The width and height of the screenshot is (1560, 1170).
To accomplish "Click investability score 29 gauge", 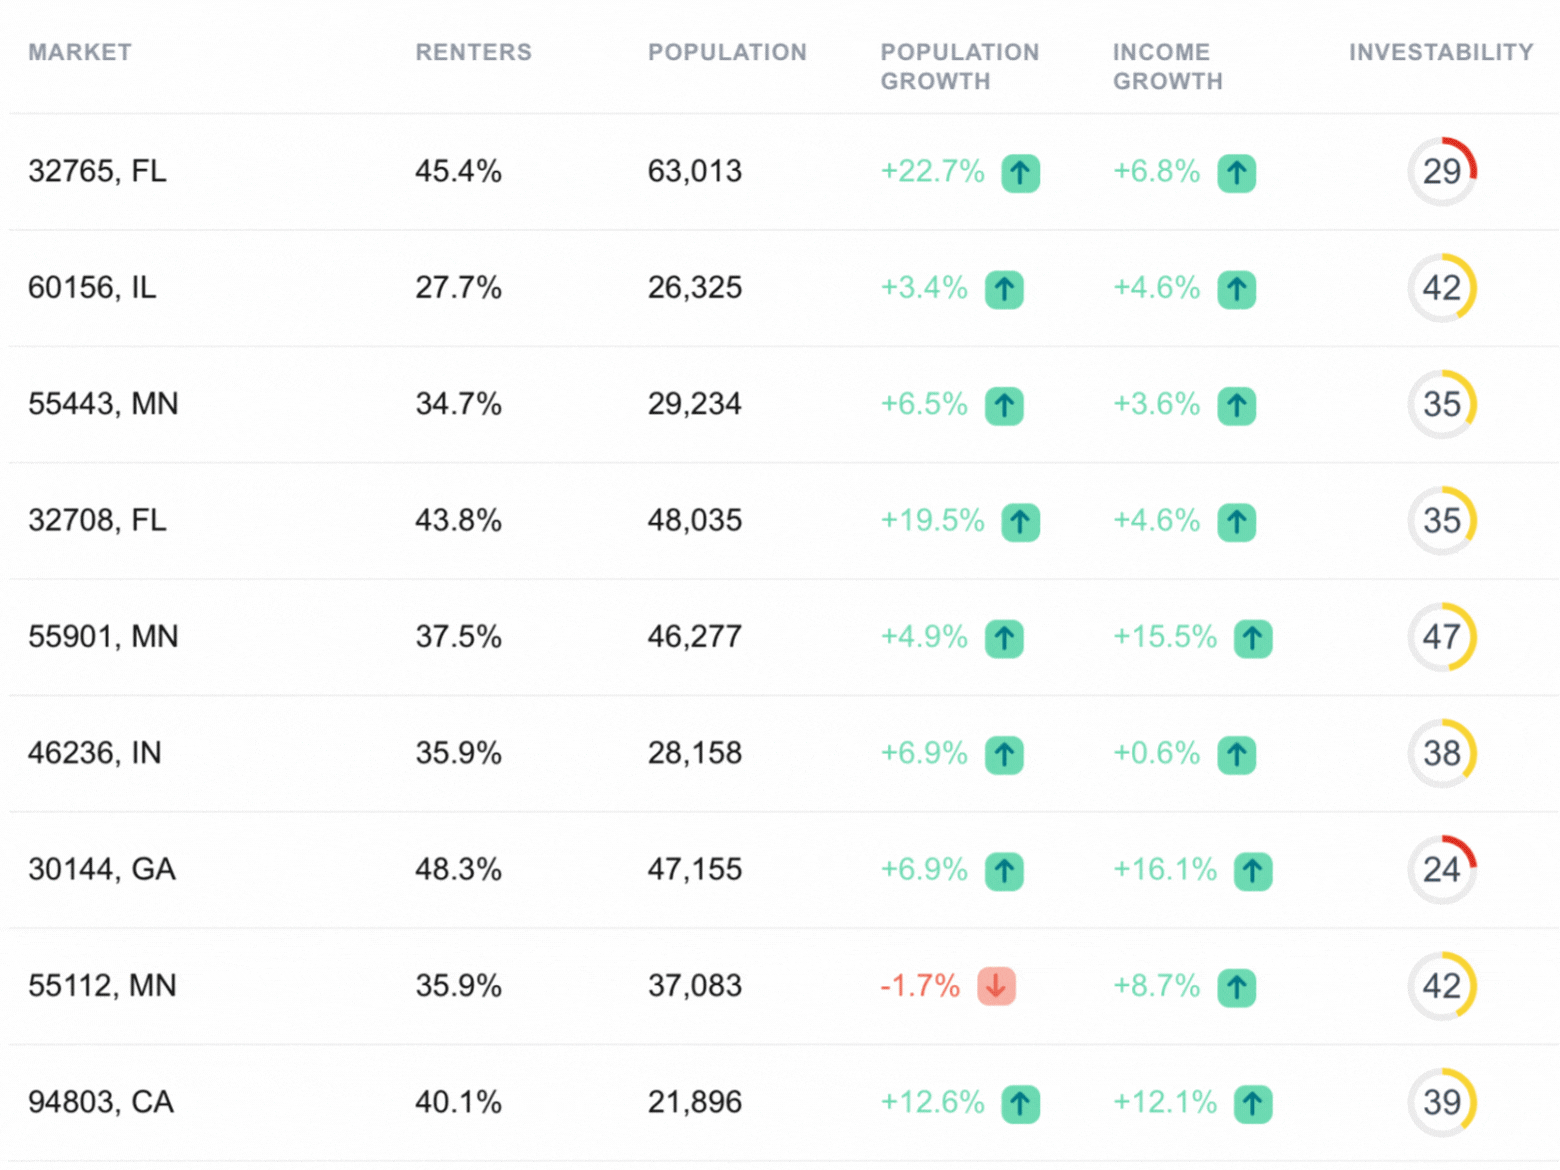I will coord(1441,172).
